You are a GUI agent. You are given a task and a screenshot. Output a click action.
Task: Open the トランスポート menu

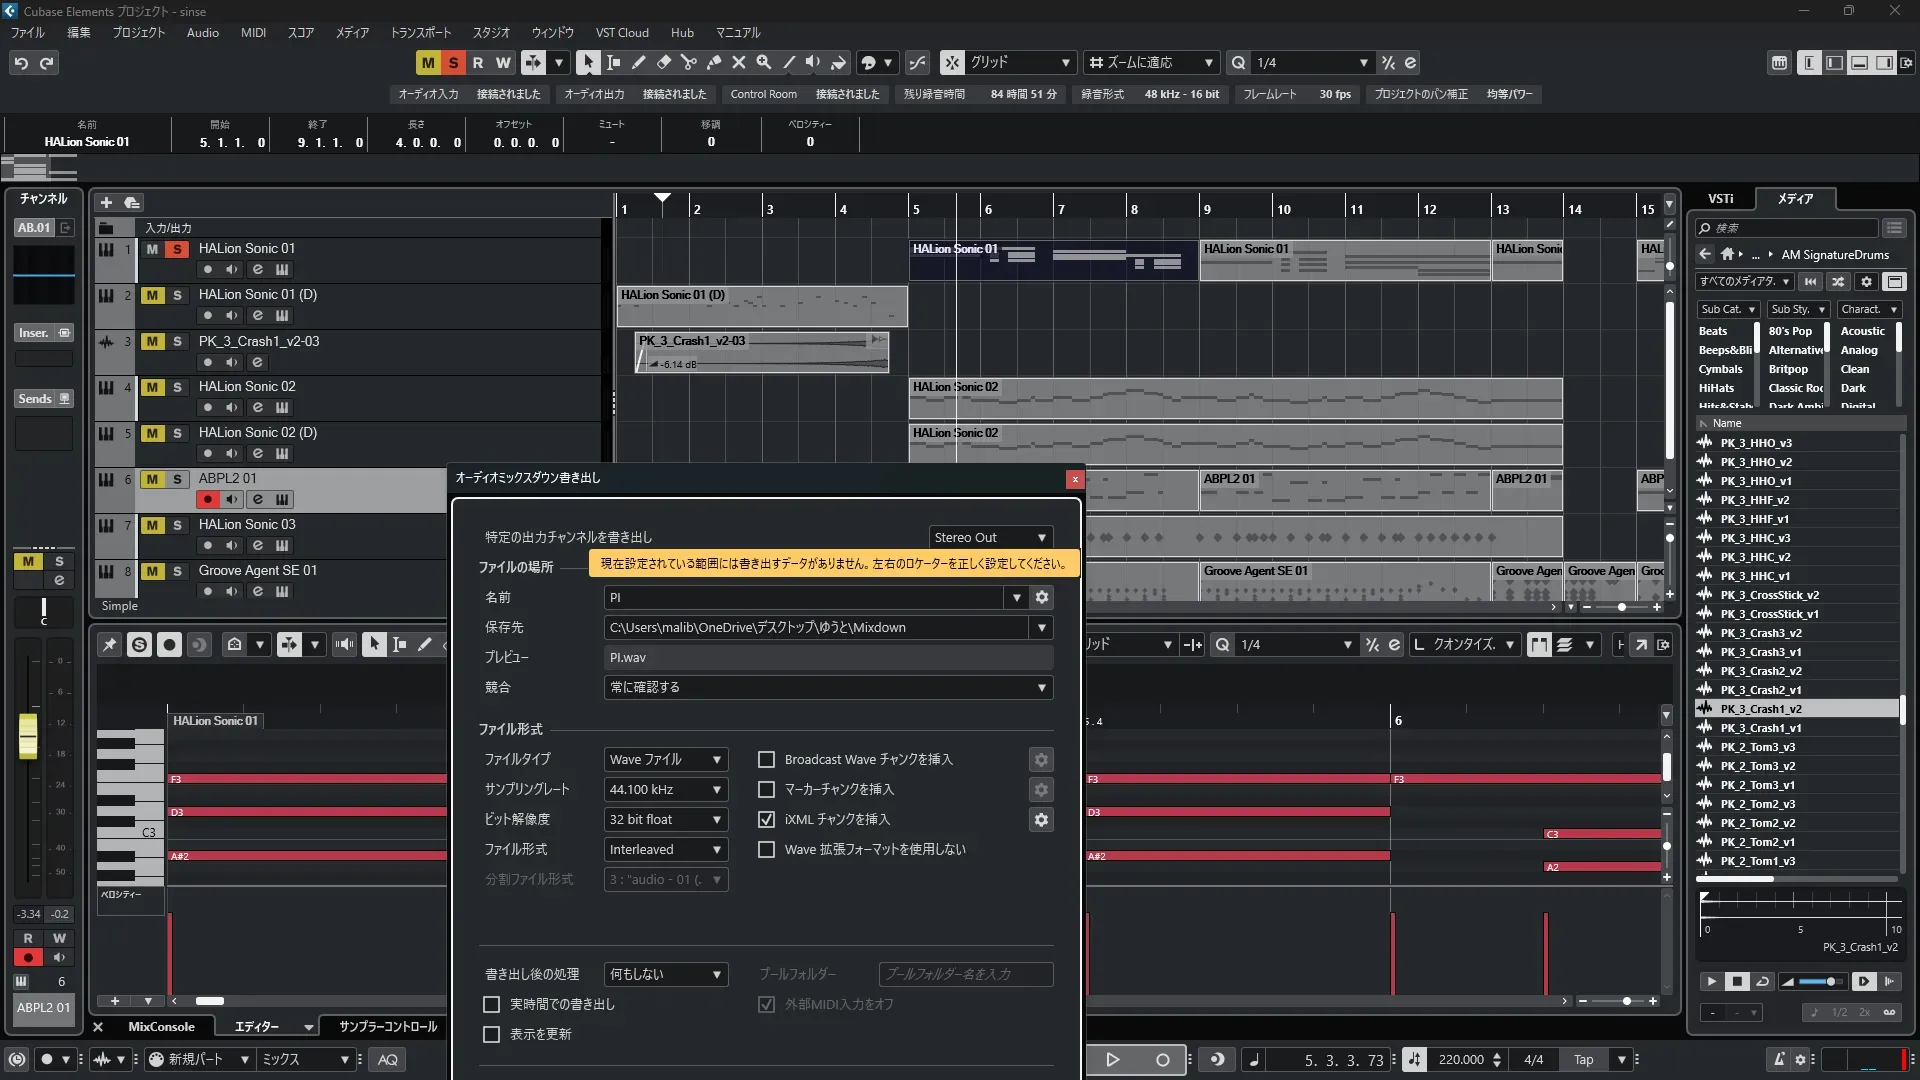pyautogui.click(x=420, y=32)
